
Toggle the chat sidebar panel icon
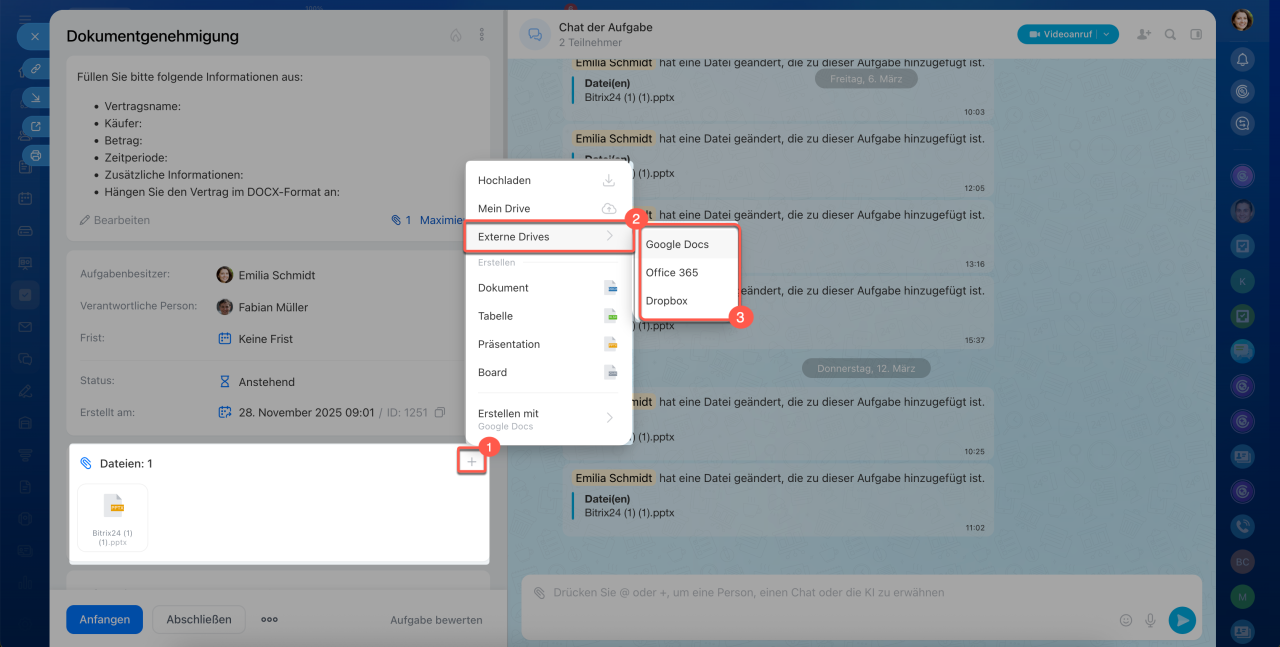pyautogui.click(x=1196, y=35)
